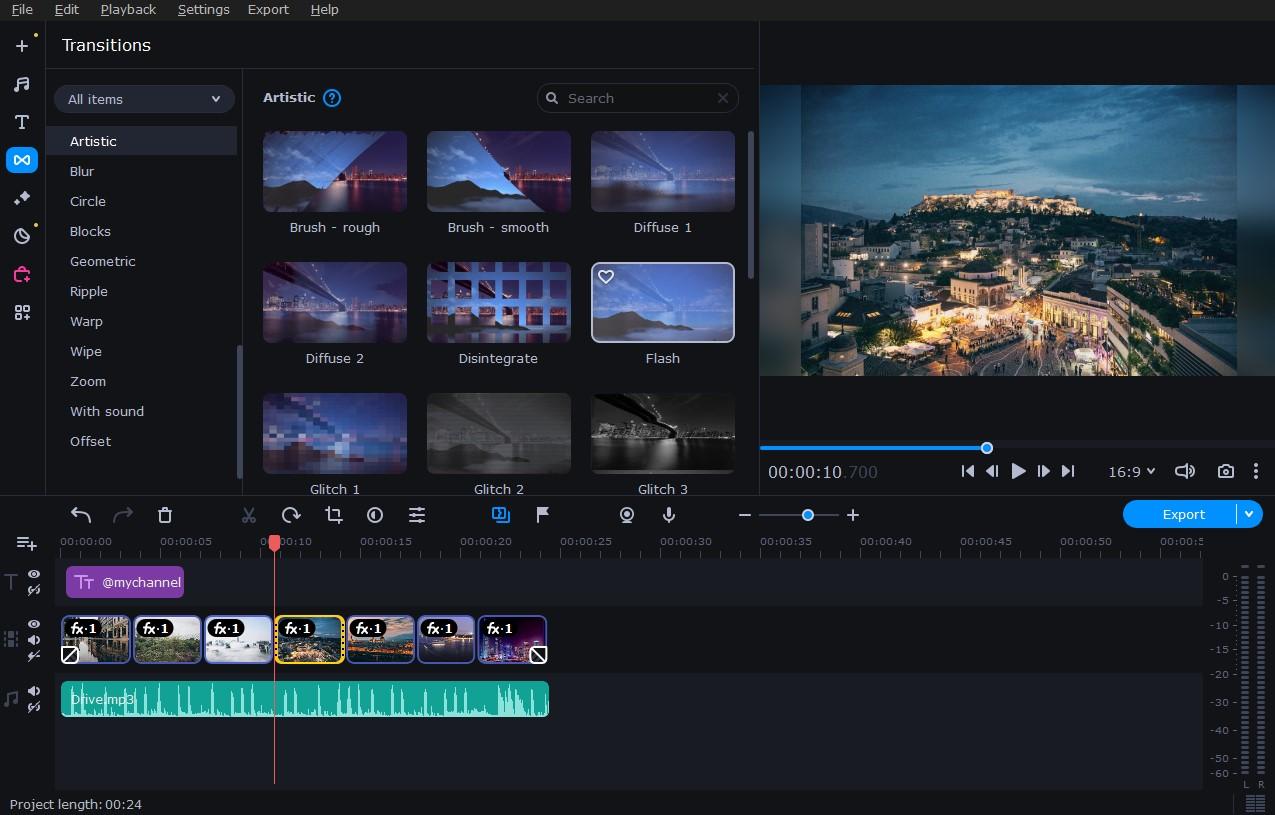Favorite the Flash transition with heart
Image resolution: width=1275 pixels, height=815 pixels.
606,277
